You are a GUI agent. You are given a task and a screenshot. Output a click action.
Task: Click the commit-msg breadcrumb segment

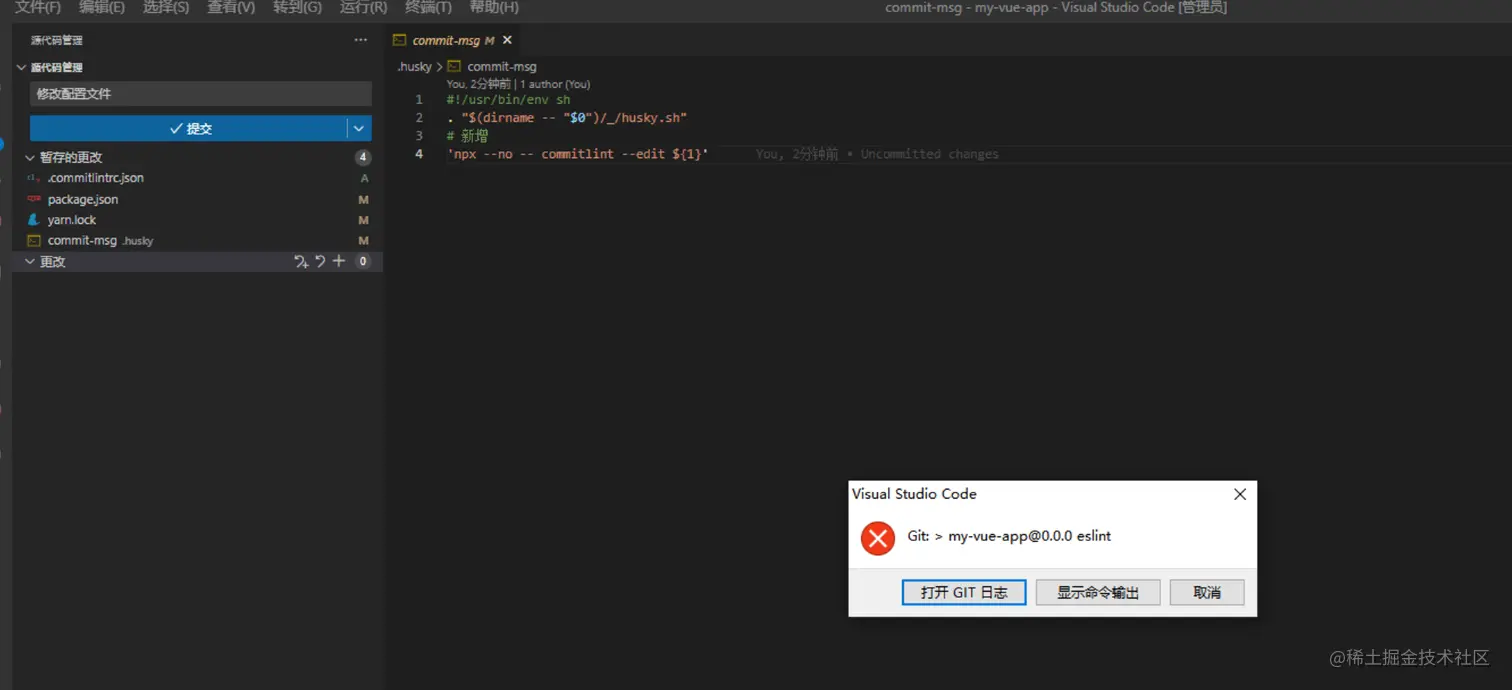coord(502,67)
